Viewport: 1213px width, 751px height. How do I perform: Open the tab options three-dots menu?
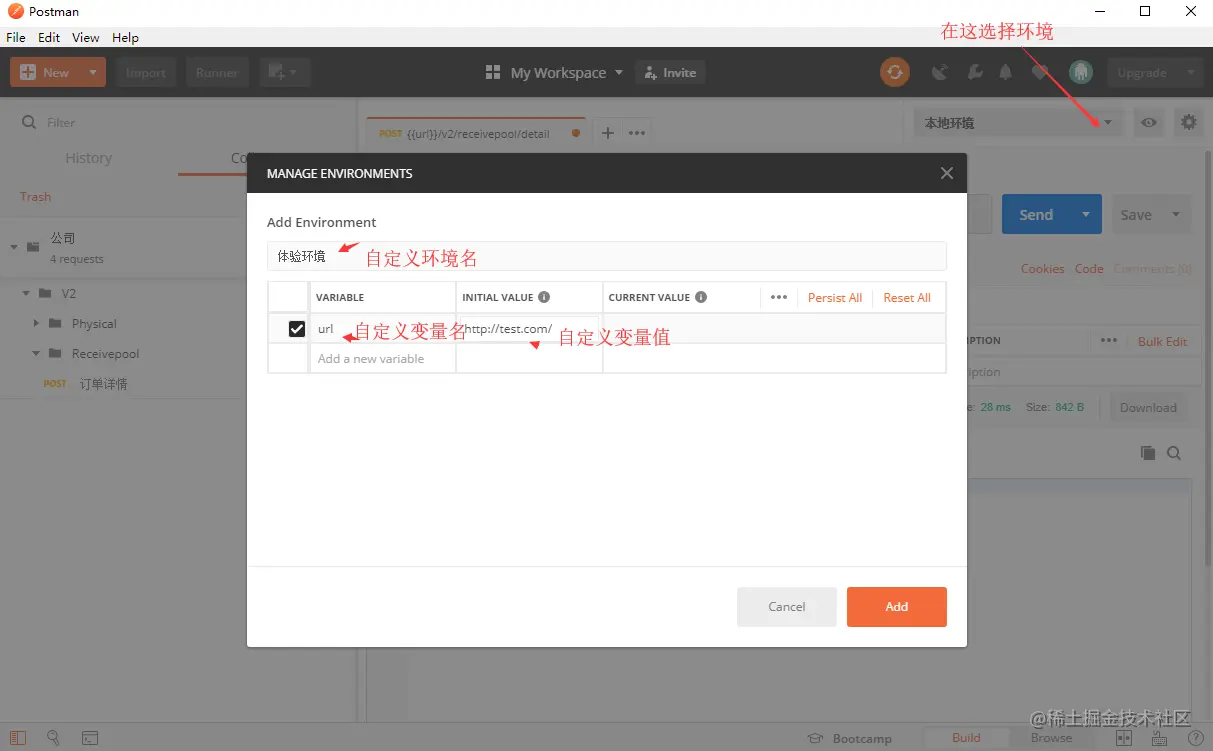[x=637, y=133]
